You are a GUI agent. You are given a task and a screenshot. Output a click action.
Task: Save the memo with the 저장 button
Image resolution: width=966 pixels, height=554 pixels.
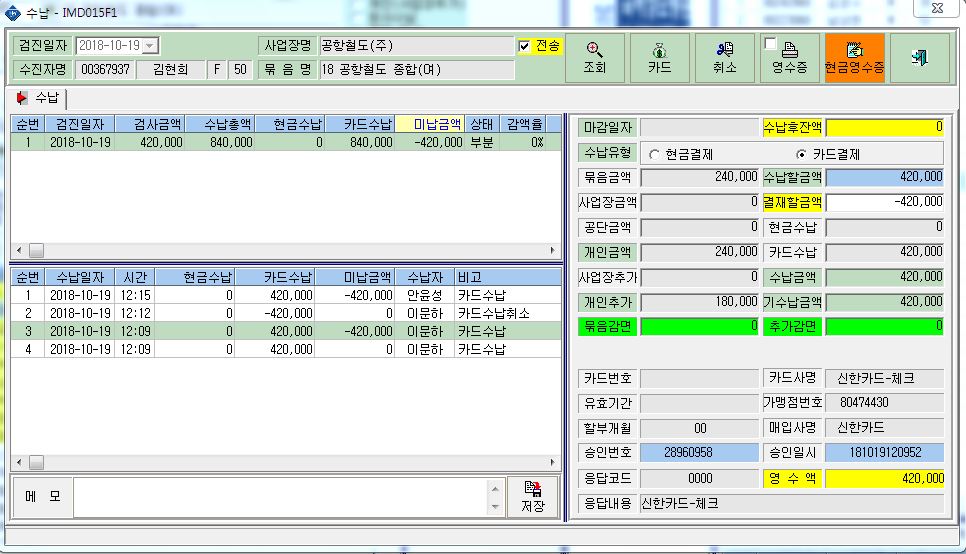pos(533,497)
